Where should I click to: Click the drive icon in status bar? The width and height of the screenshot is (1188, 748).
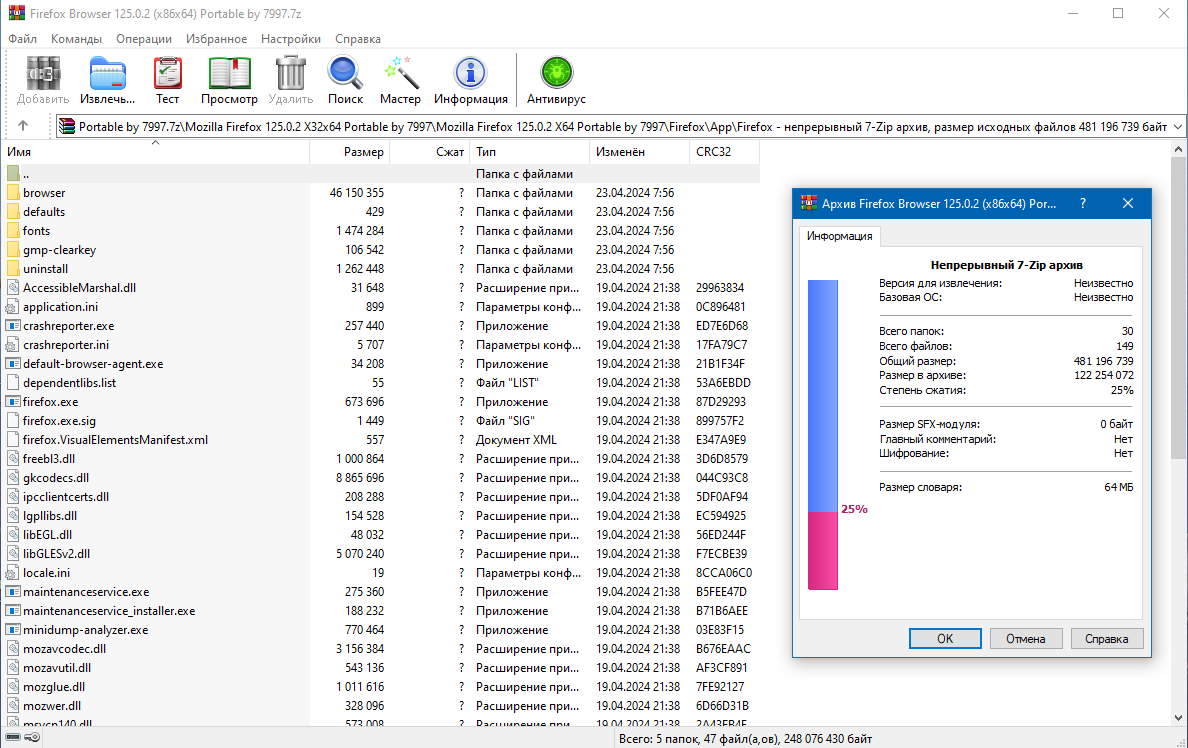pyautogui.click(x=13, y=737)
